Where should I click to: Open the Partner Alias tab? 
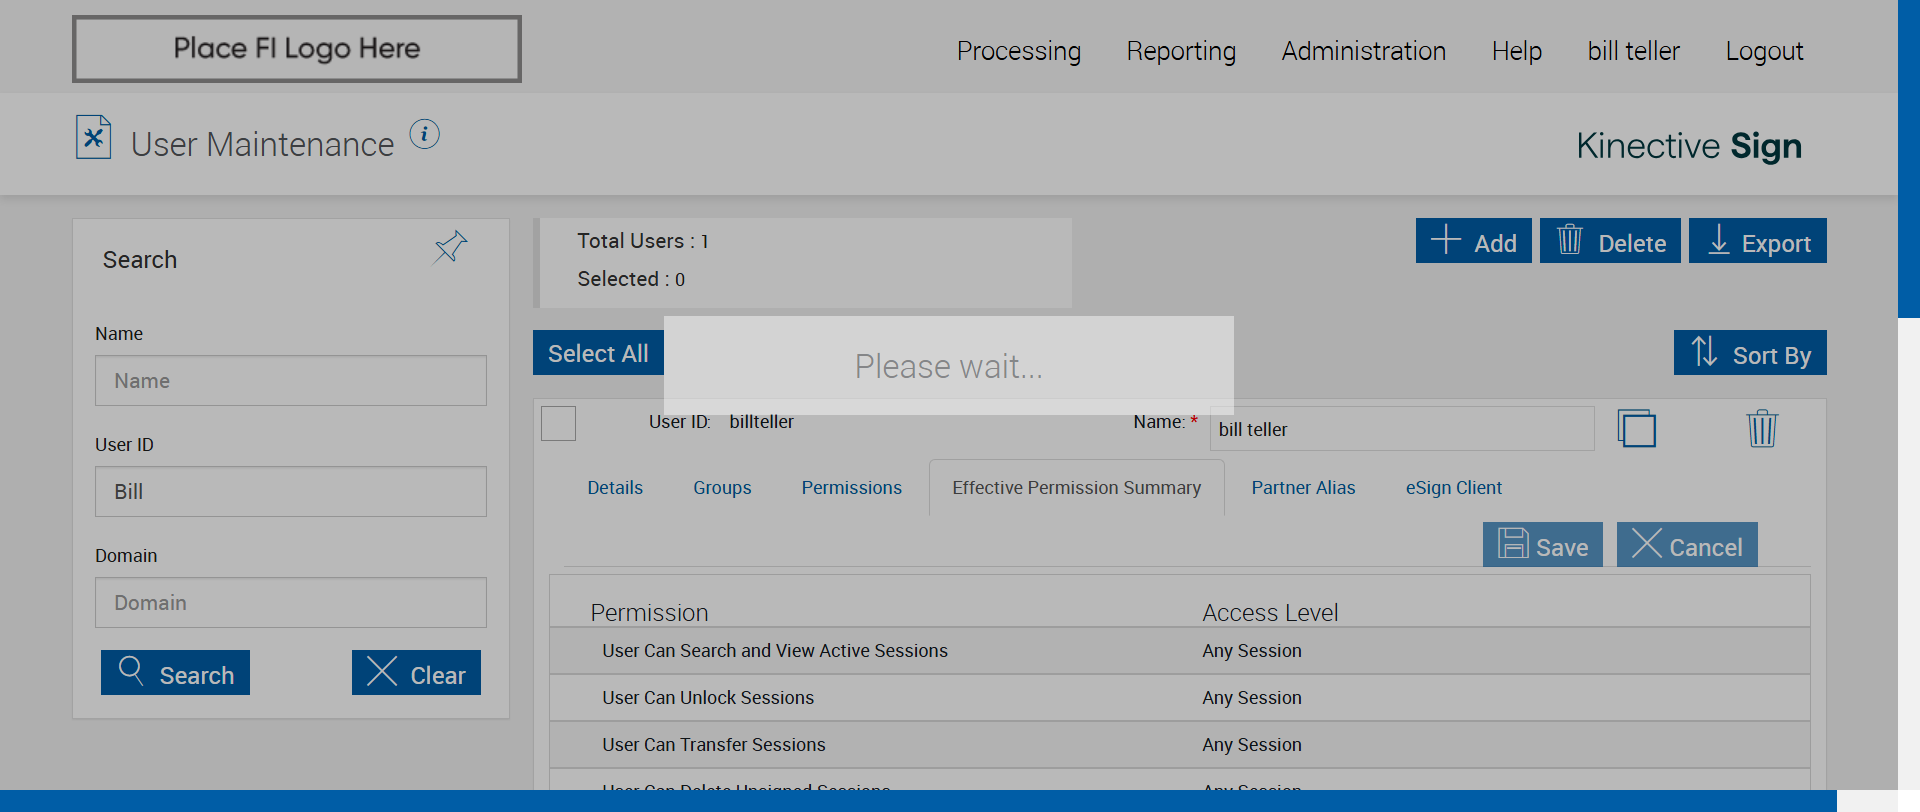pyautogui.click(x=1303, y=488)
